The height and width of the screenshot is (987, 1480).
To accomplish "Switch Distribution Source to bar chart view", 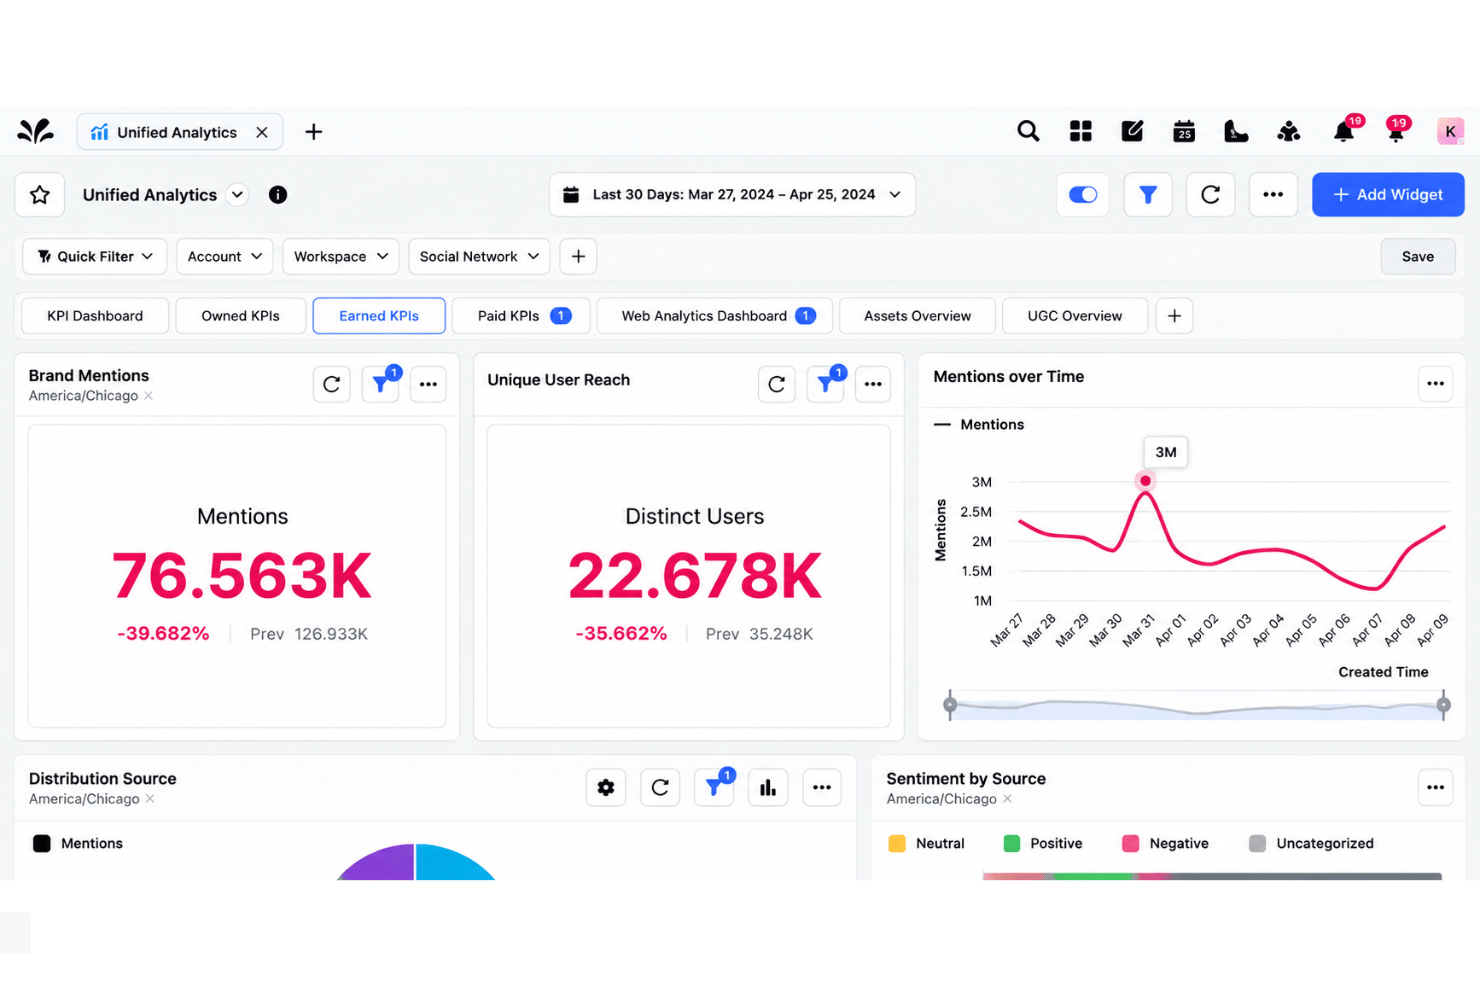I will click(768, 788).
